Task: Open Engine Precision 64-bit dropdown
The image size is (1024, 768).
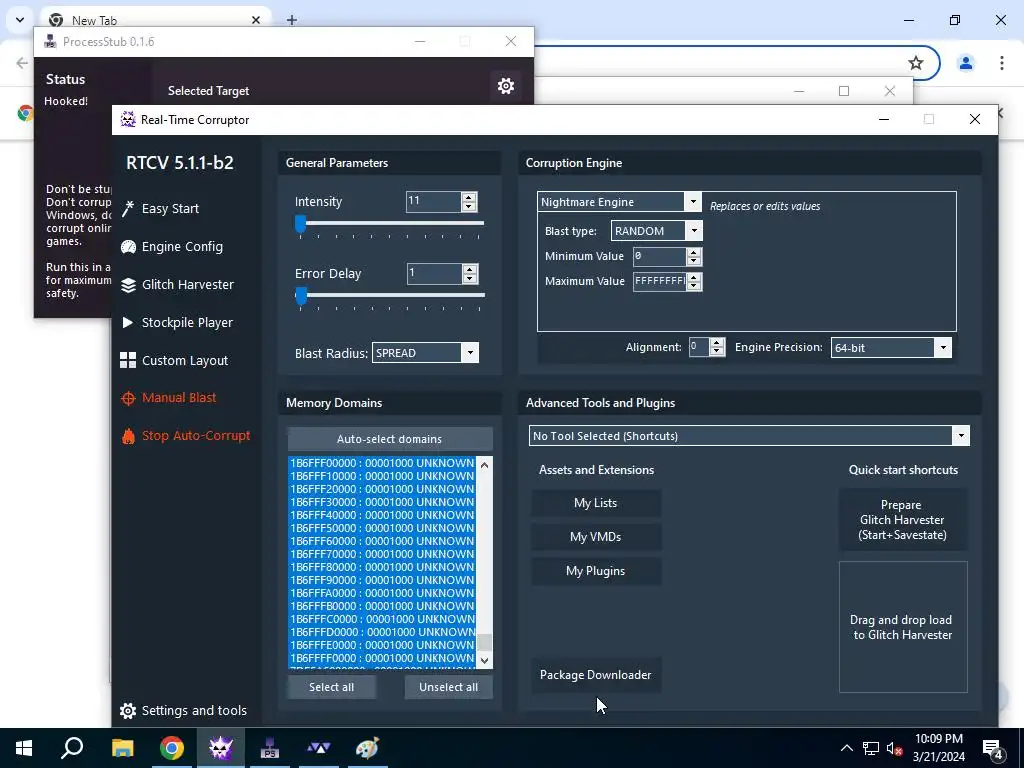Action: [x=943, y=347]
